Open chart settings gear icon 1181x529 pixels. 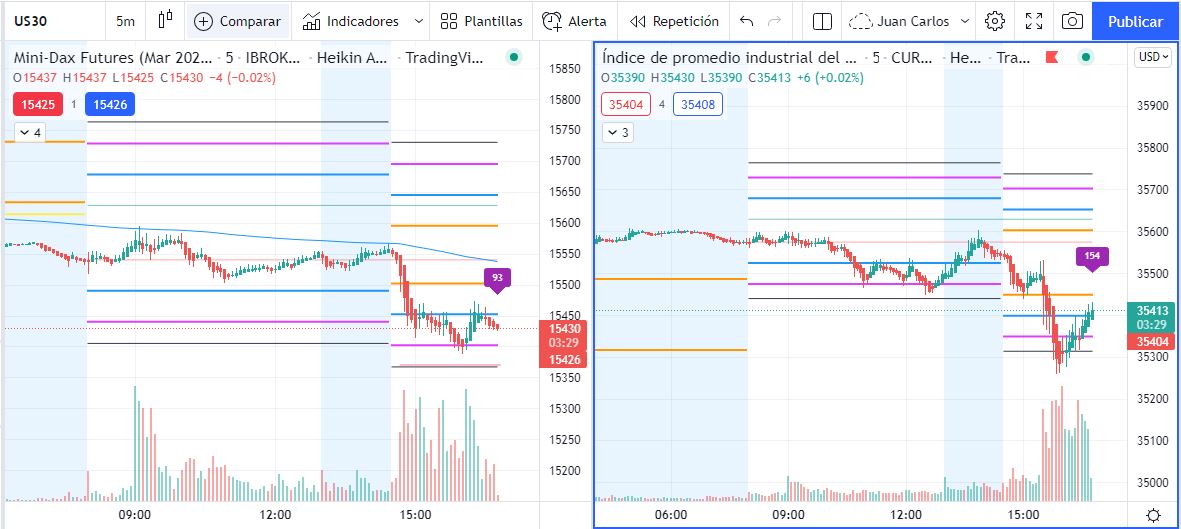click(994, 21)
